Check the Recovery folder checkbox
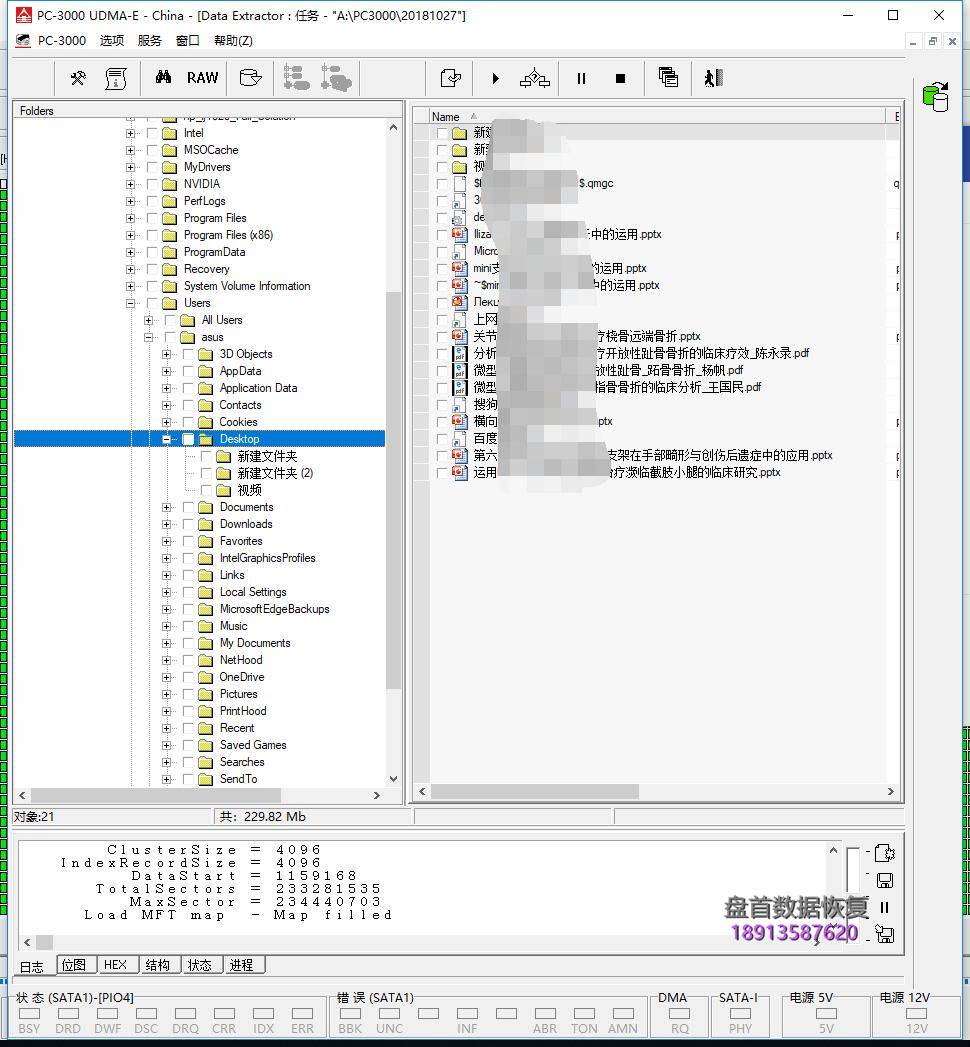The image size is (970, 1047). [152, 269]
